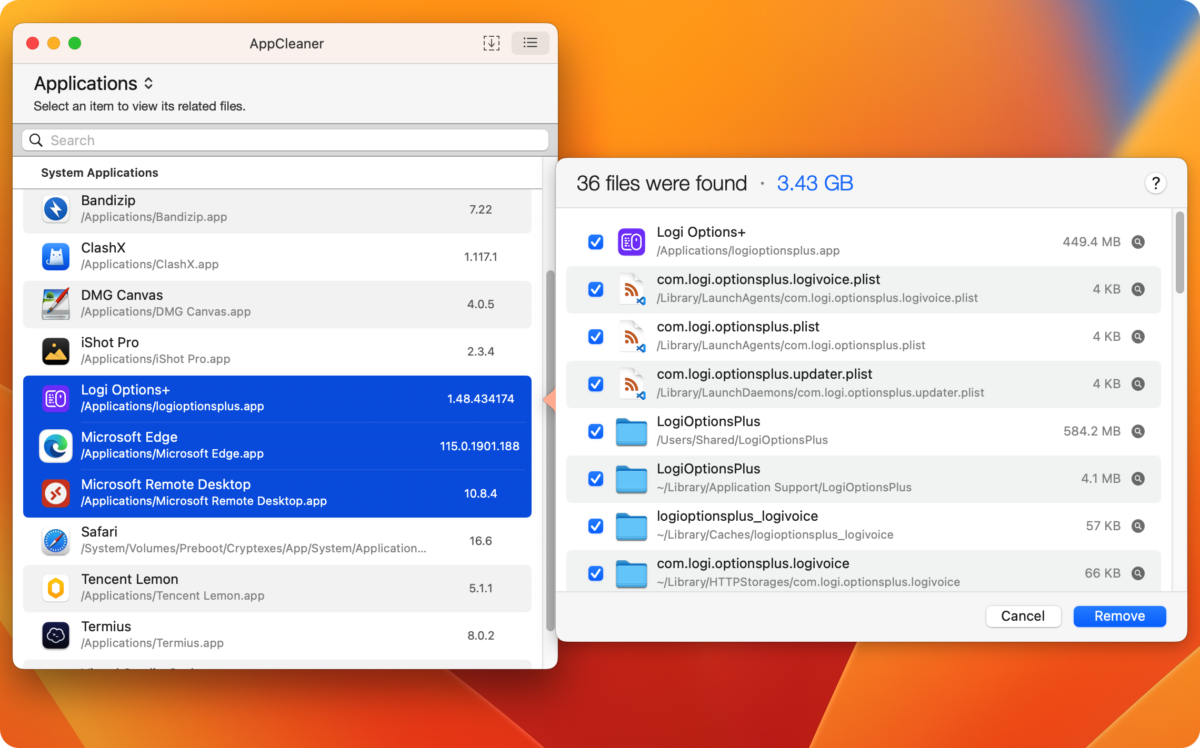Uncheck the /Users/Shared LogiOptionsPlus checkbox
The width and height of the screenshot is (1200, 748).
596,431
